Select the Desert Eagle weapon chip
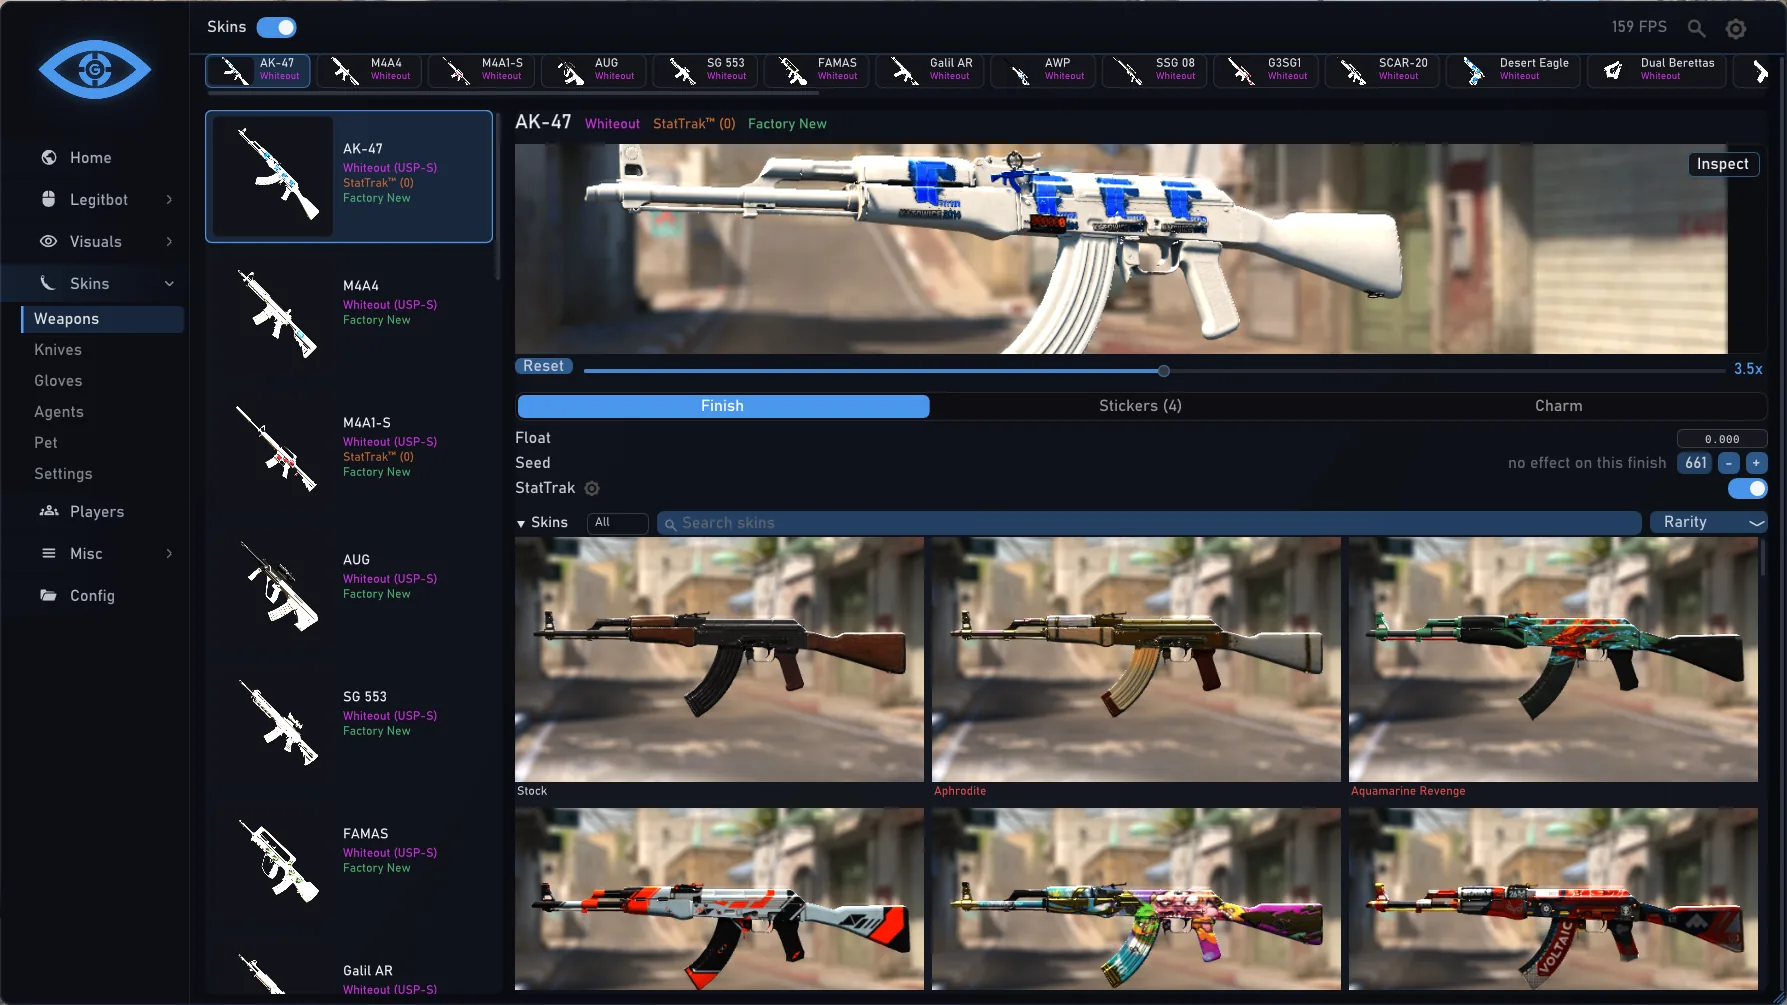 tap(1513, 70)
